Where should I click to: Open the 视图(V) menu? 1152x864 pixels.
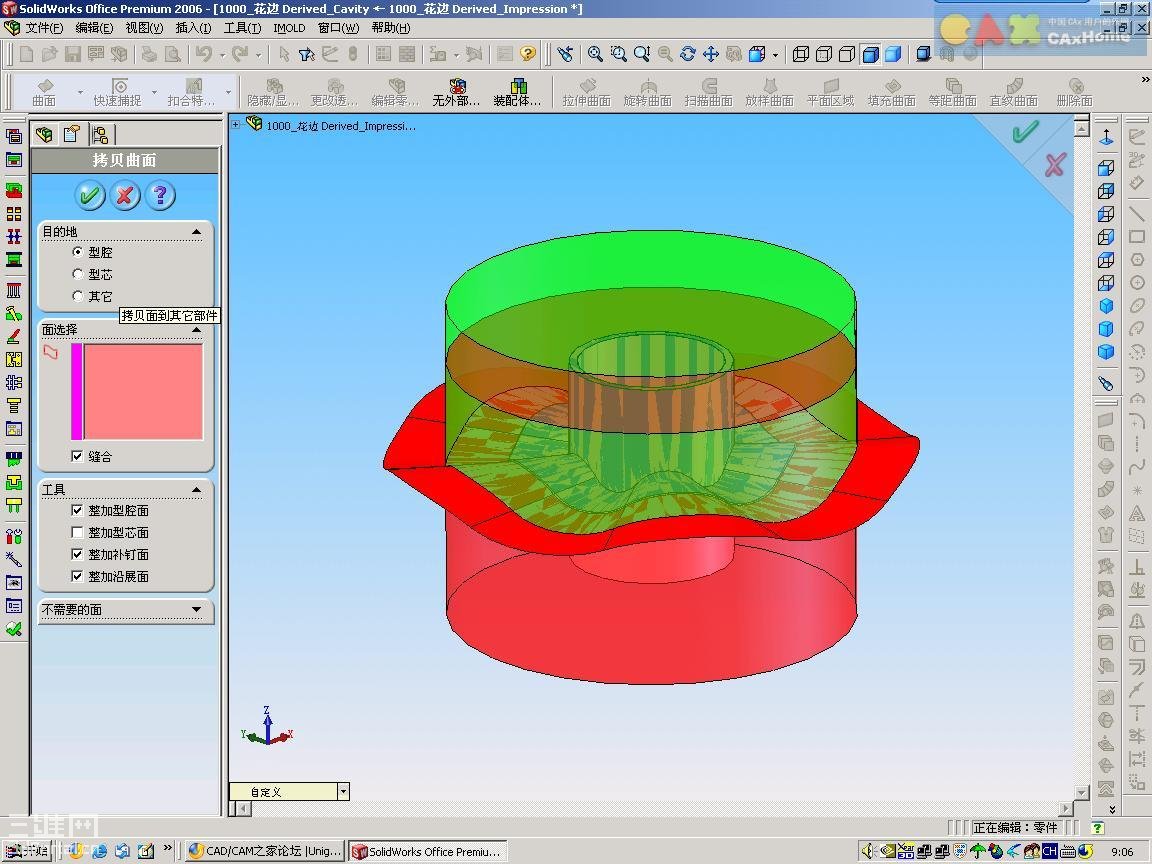[144, 28]
